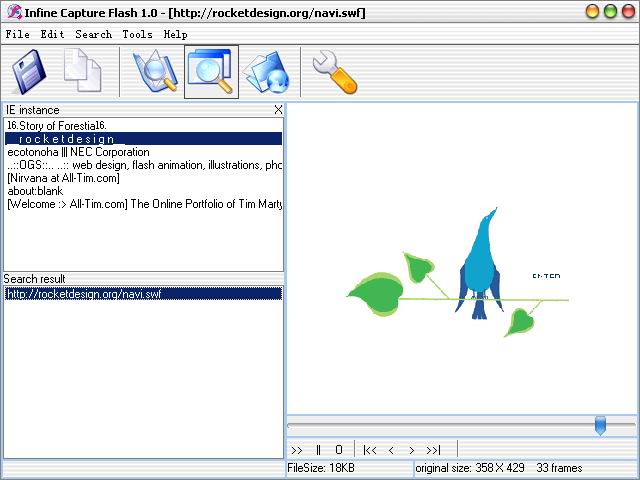Screen dimensions: 640x480
Task: Step back one frame with <
Action: 391,450
